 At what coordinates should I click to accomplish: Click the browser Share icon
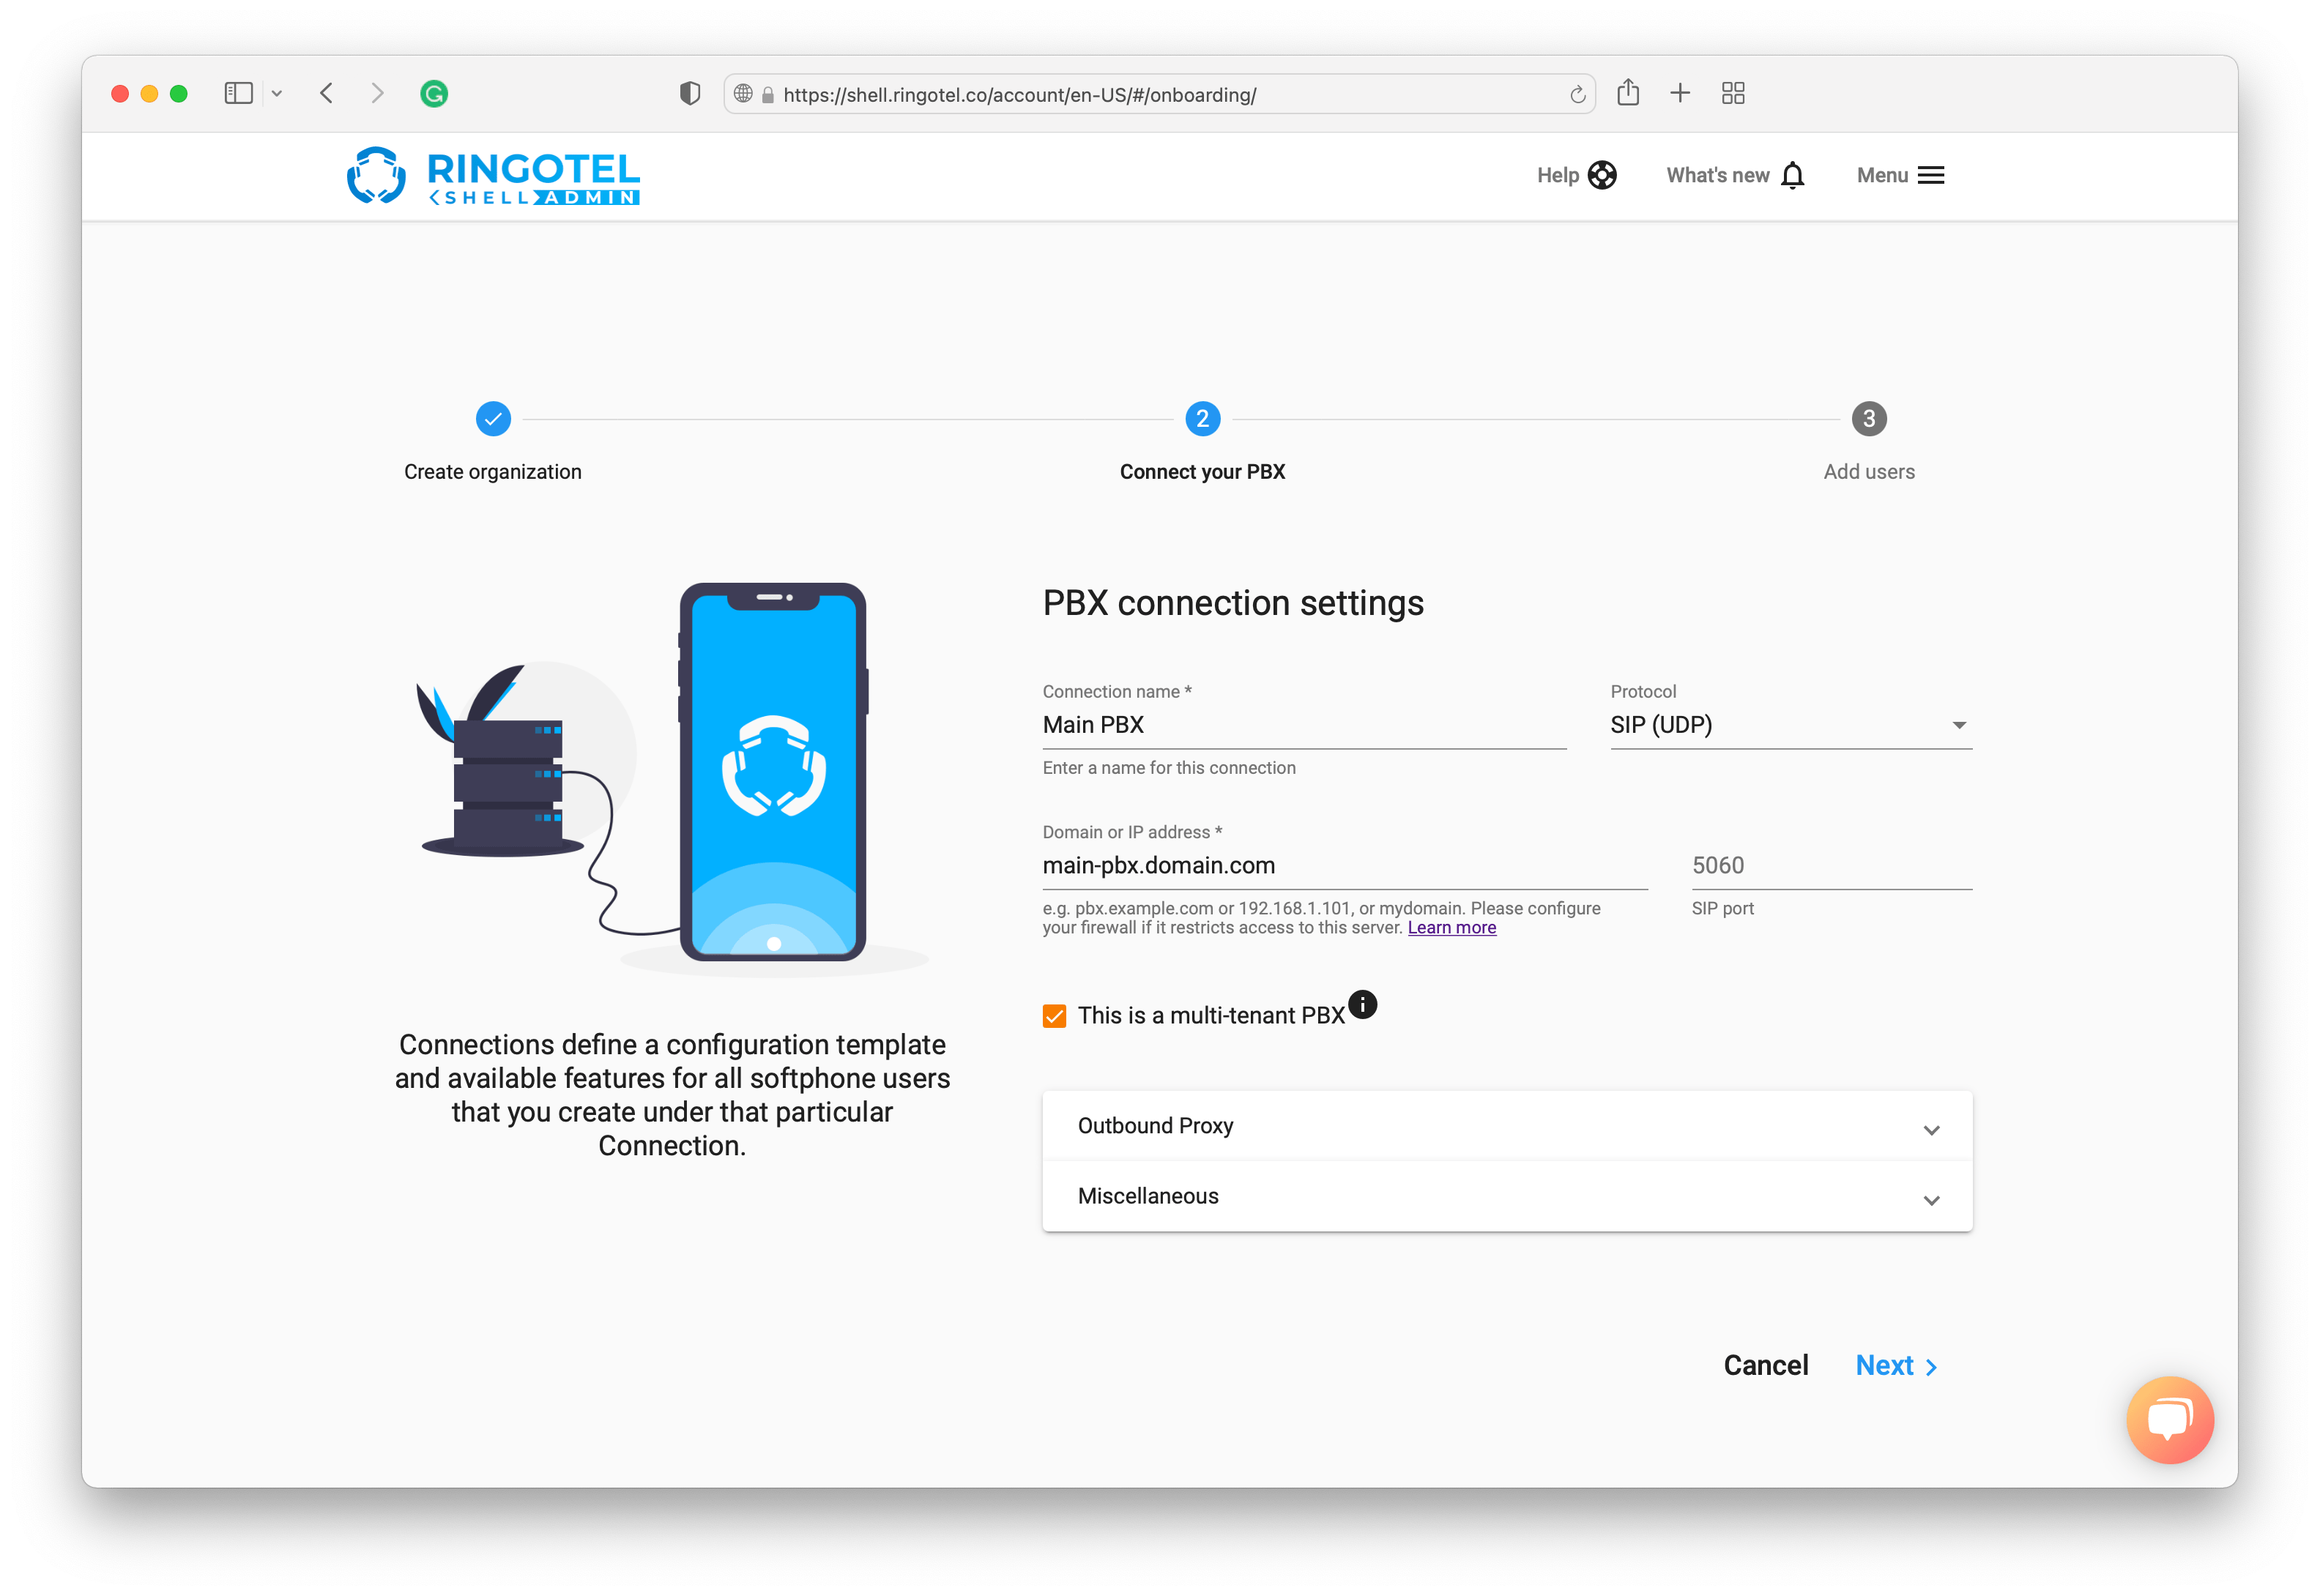1628,93
